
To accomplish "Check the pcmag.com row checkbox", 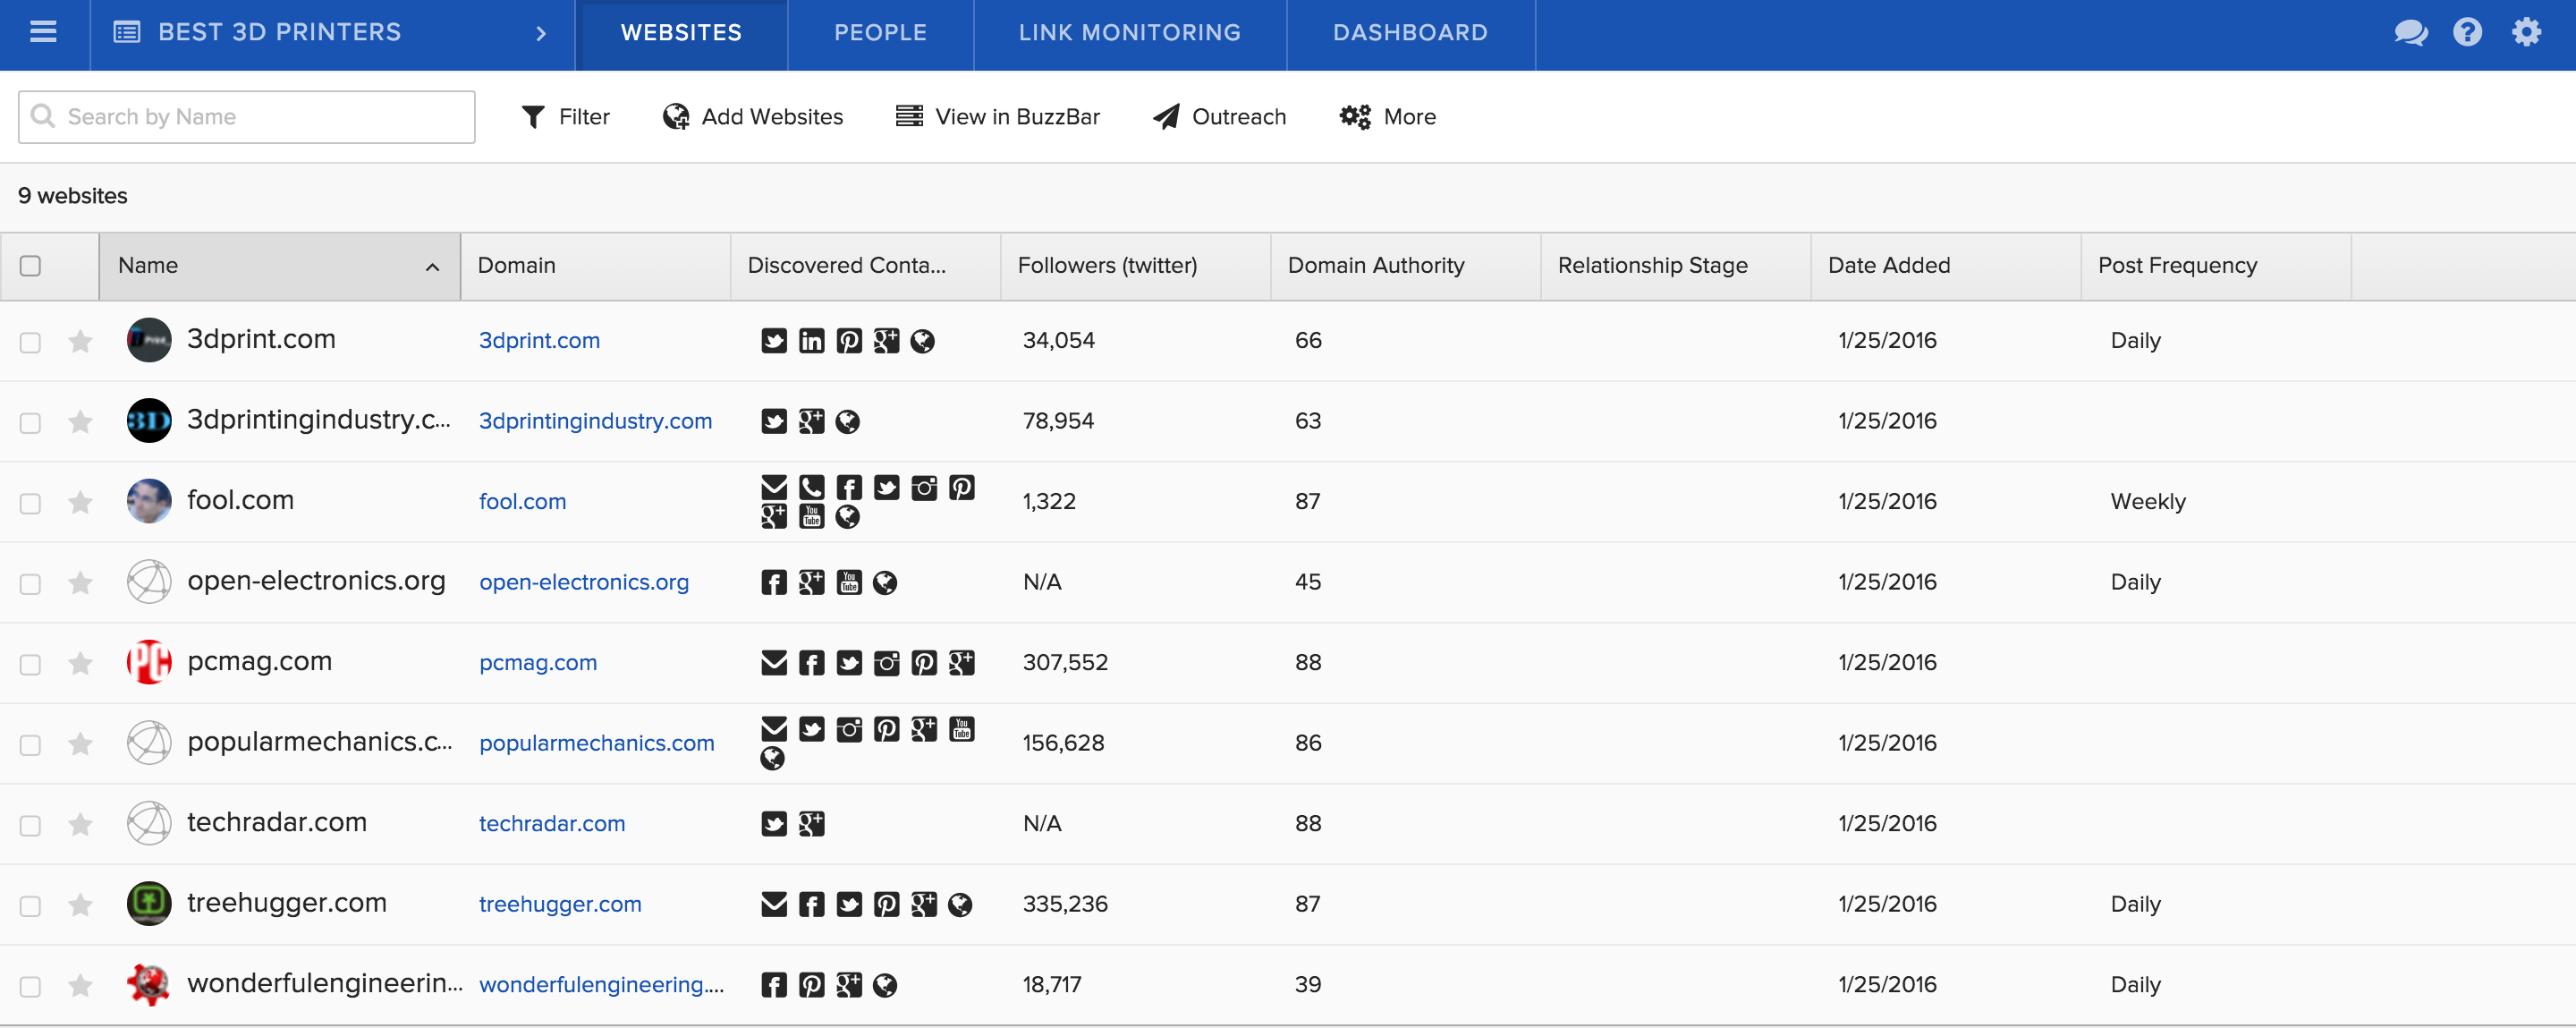I will (x=30, y=664).
